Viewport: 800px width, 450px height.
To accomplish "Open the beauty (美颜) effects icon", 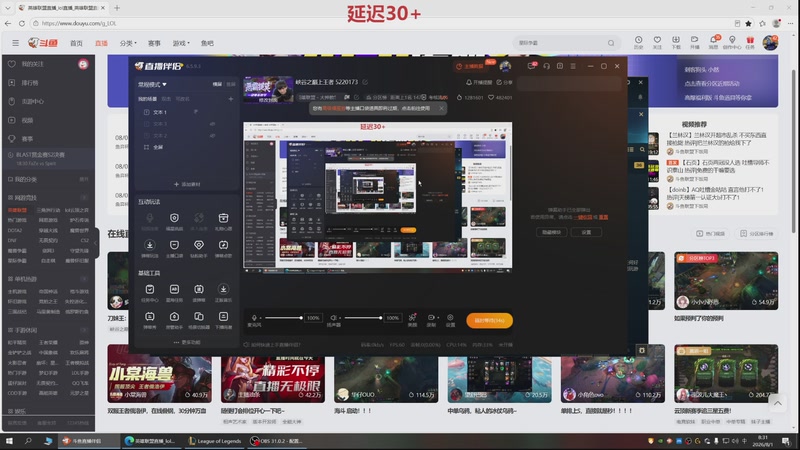I will click(412, 317).
